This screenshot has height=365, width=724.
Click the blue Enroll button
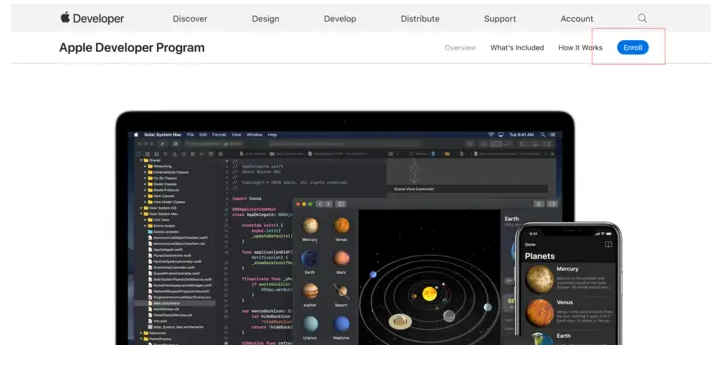(x=633, y=48)
